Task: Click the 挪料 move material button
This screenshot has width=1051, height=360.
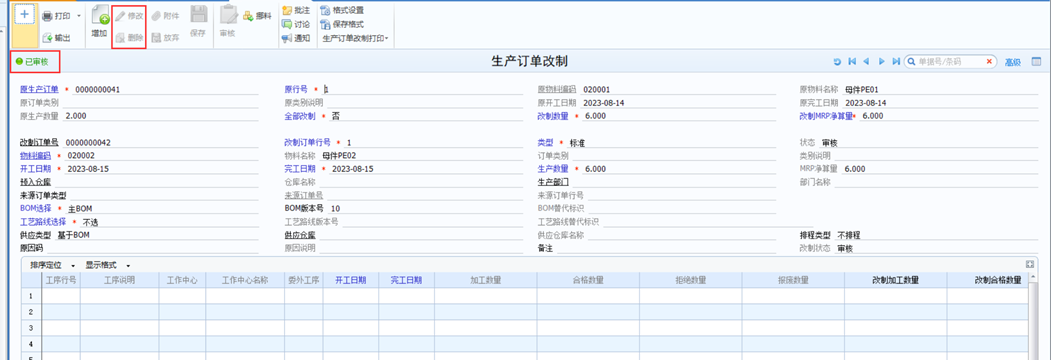Action: pyautogui.click(x=257, y=15)
